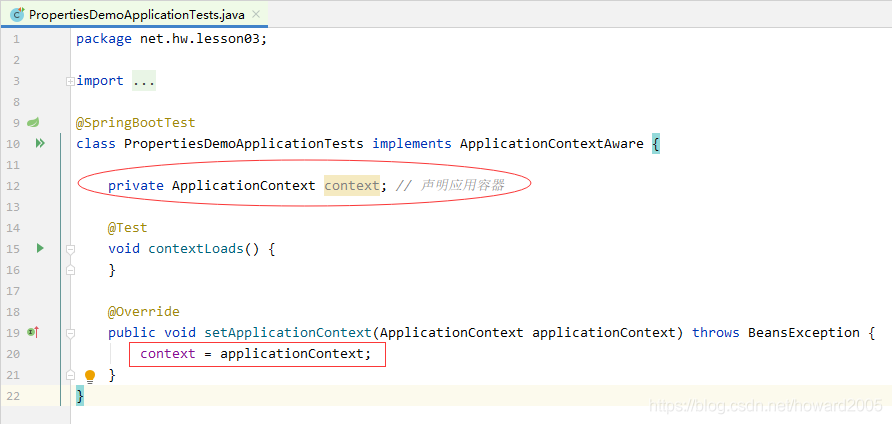892x424 pixels.
Task: Click the yellow lightbulb intention icon
Action: click(x=90, y=376)
